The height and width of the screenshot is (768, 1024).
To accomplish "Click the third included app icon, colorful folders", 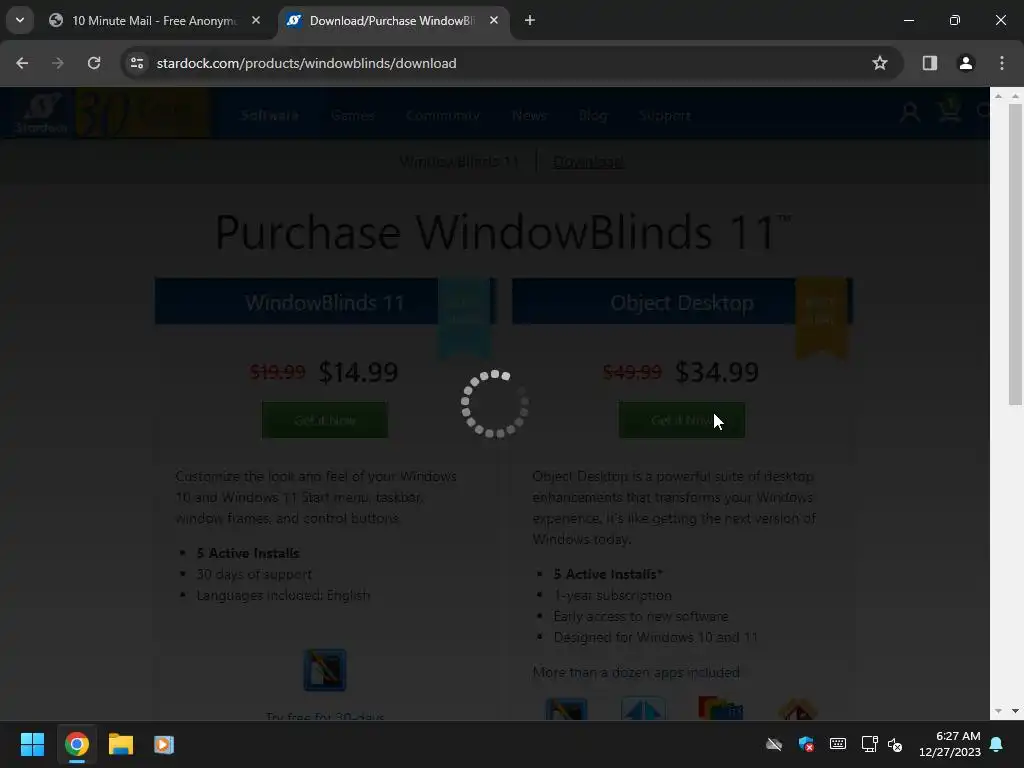I will pyautogui.click(x=720, y=709).
